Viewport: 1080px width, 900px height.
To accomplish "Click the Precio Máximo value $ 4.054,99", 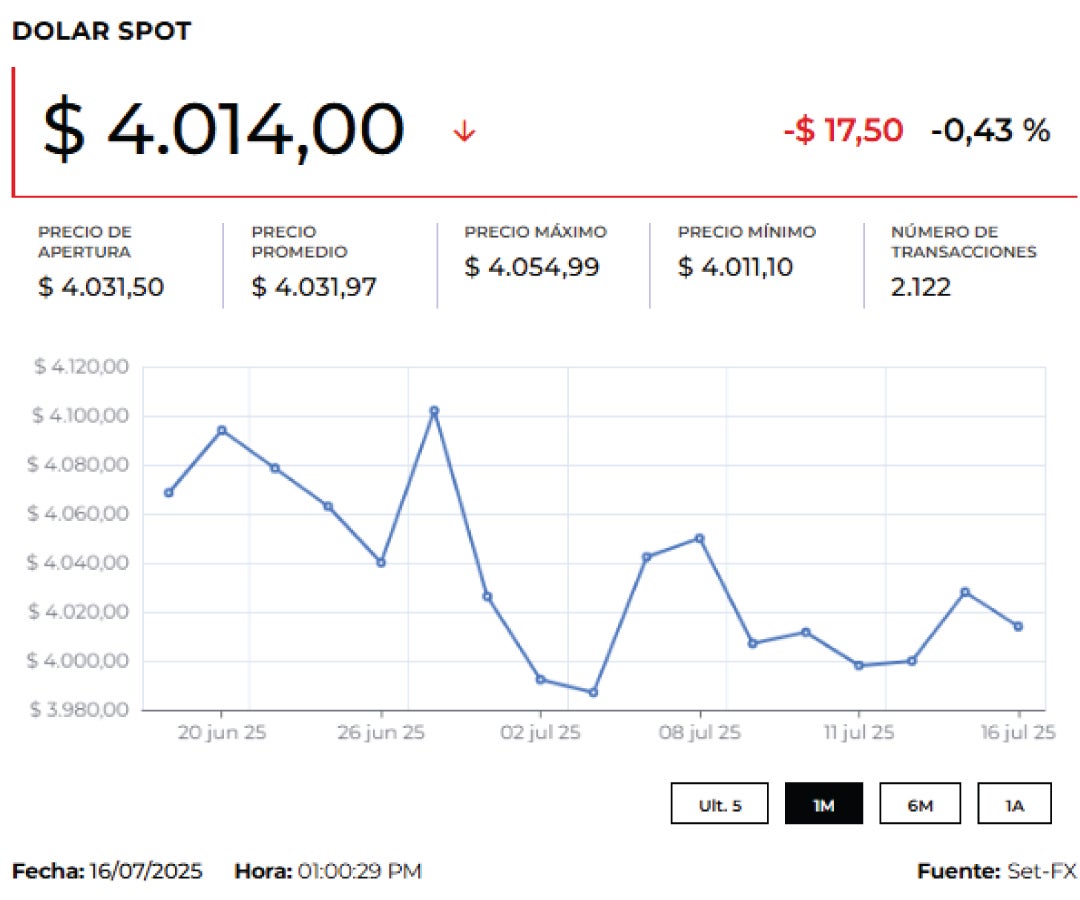I will [x=531, y=267].
